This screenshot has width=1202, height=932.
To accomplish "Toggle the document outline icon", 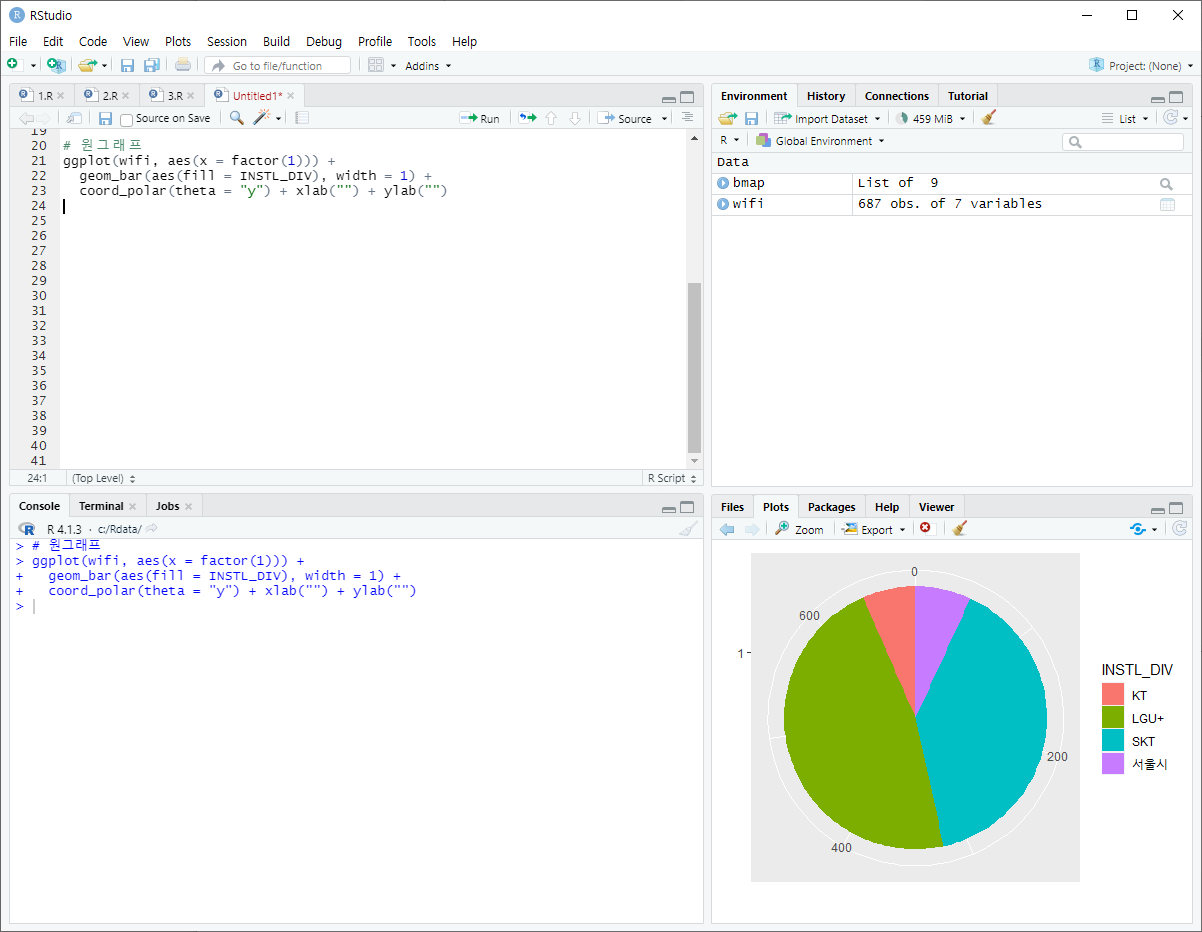I will coord(687,118).
